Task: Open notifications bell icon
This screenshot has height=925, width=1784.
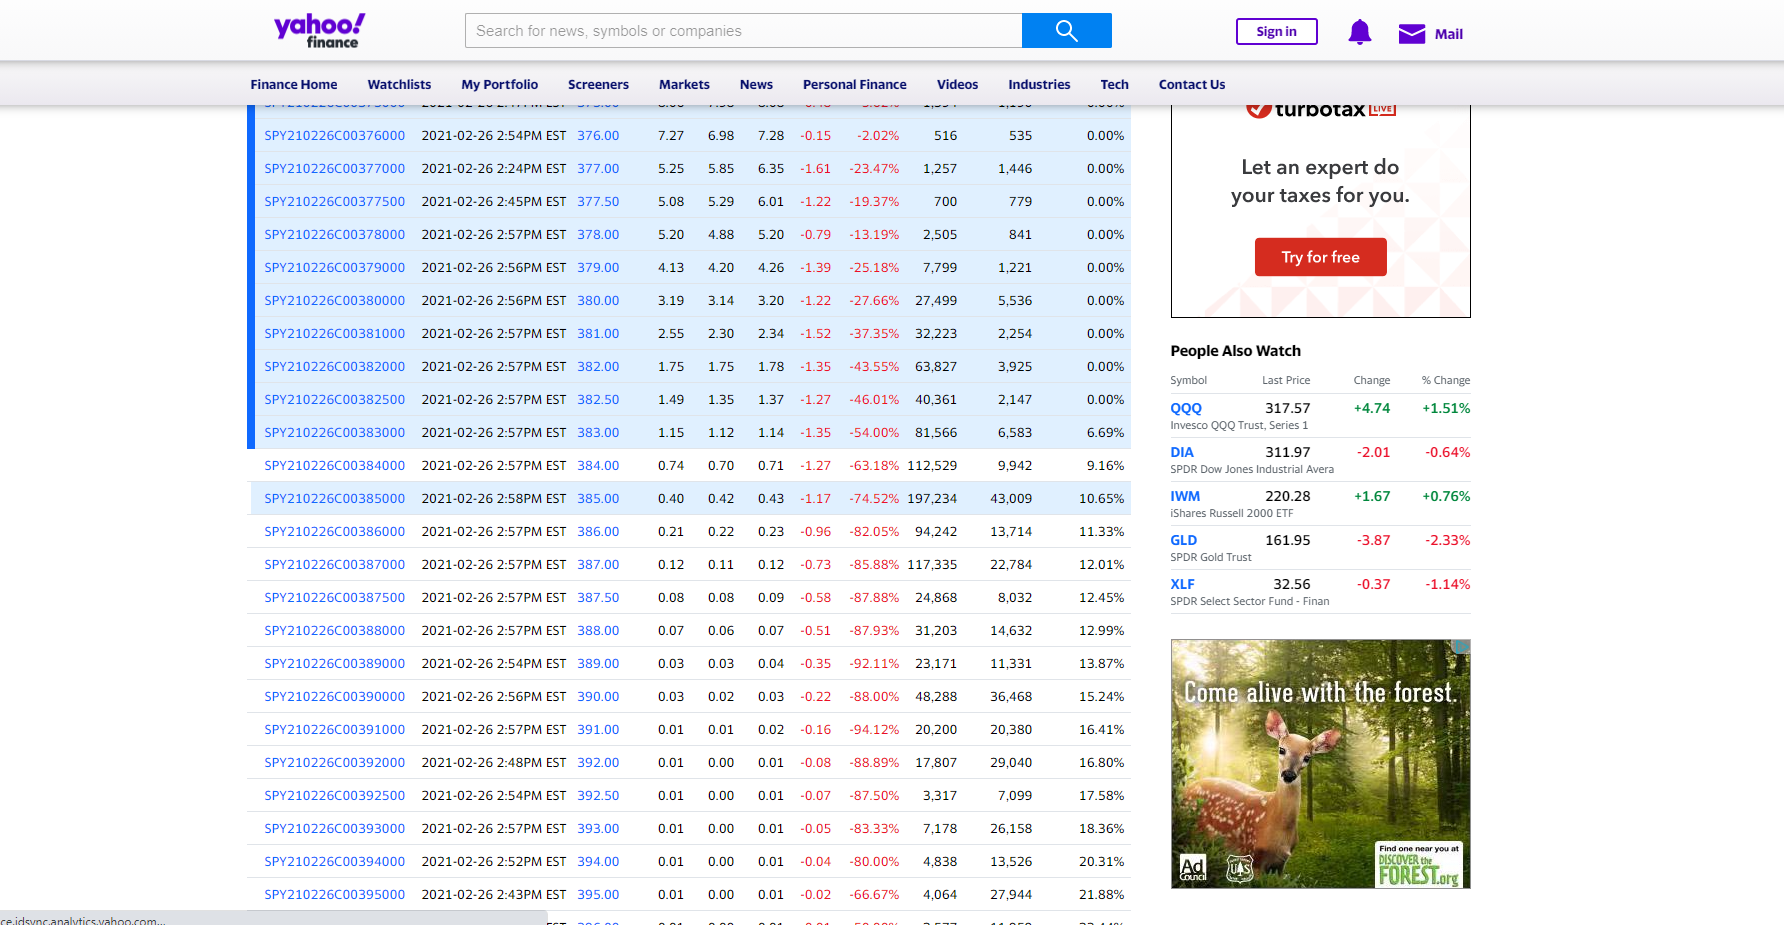Action: coord(1359,33)
